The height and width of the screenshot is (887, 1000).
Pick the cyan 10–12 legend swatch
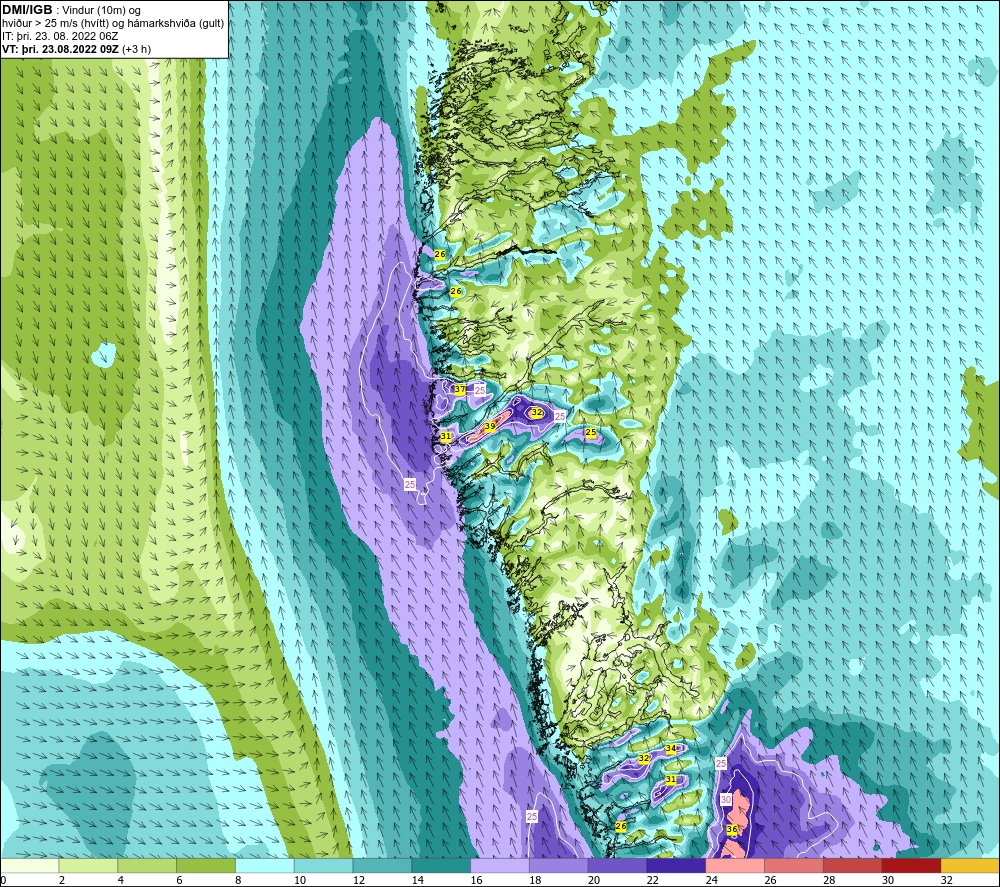click(323, 865)
